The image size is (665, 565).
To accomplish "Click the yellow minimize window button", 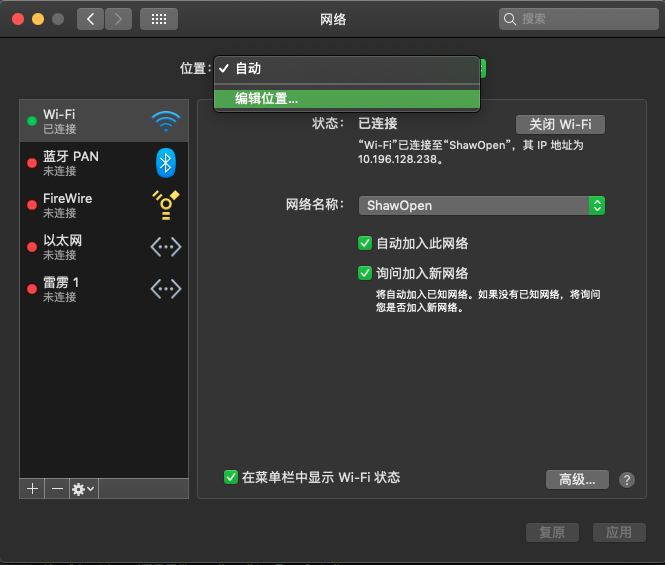I will tap(38, 19).
